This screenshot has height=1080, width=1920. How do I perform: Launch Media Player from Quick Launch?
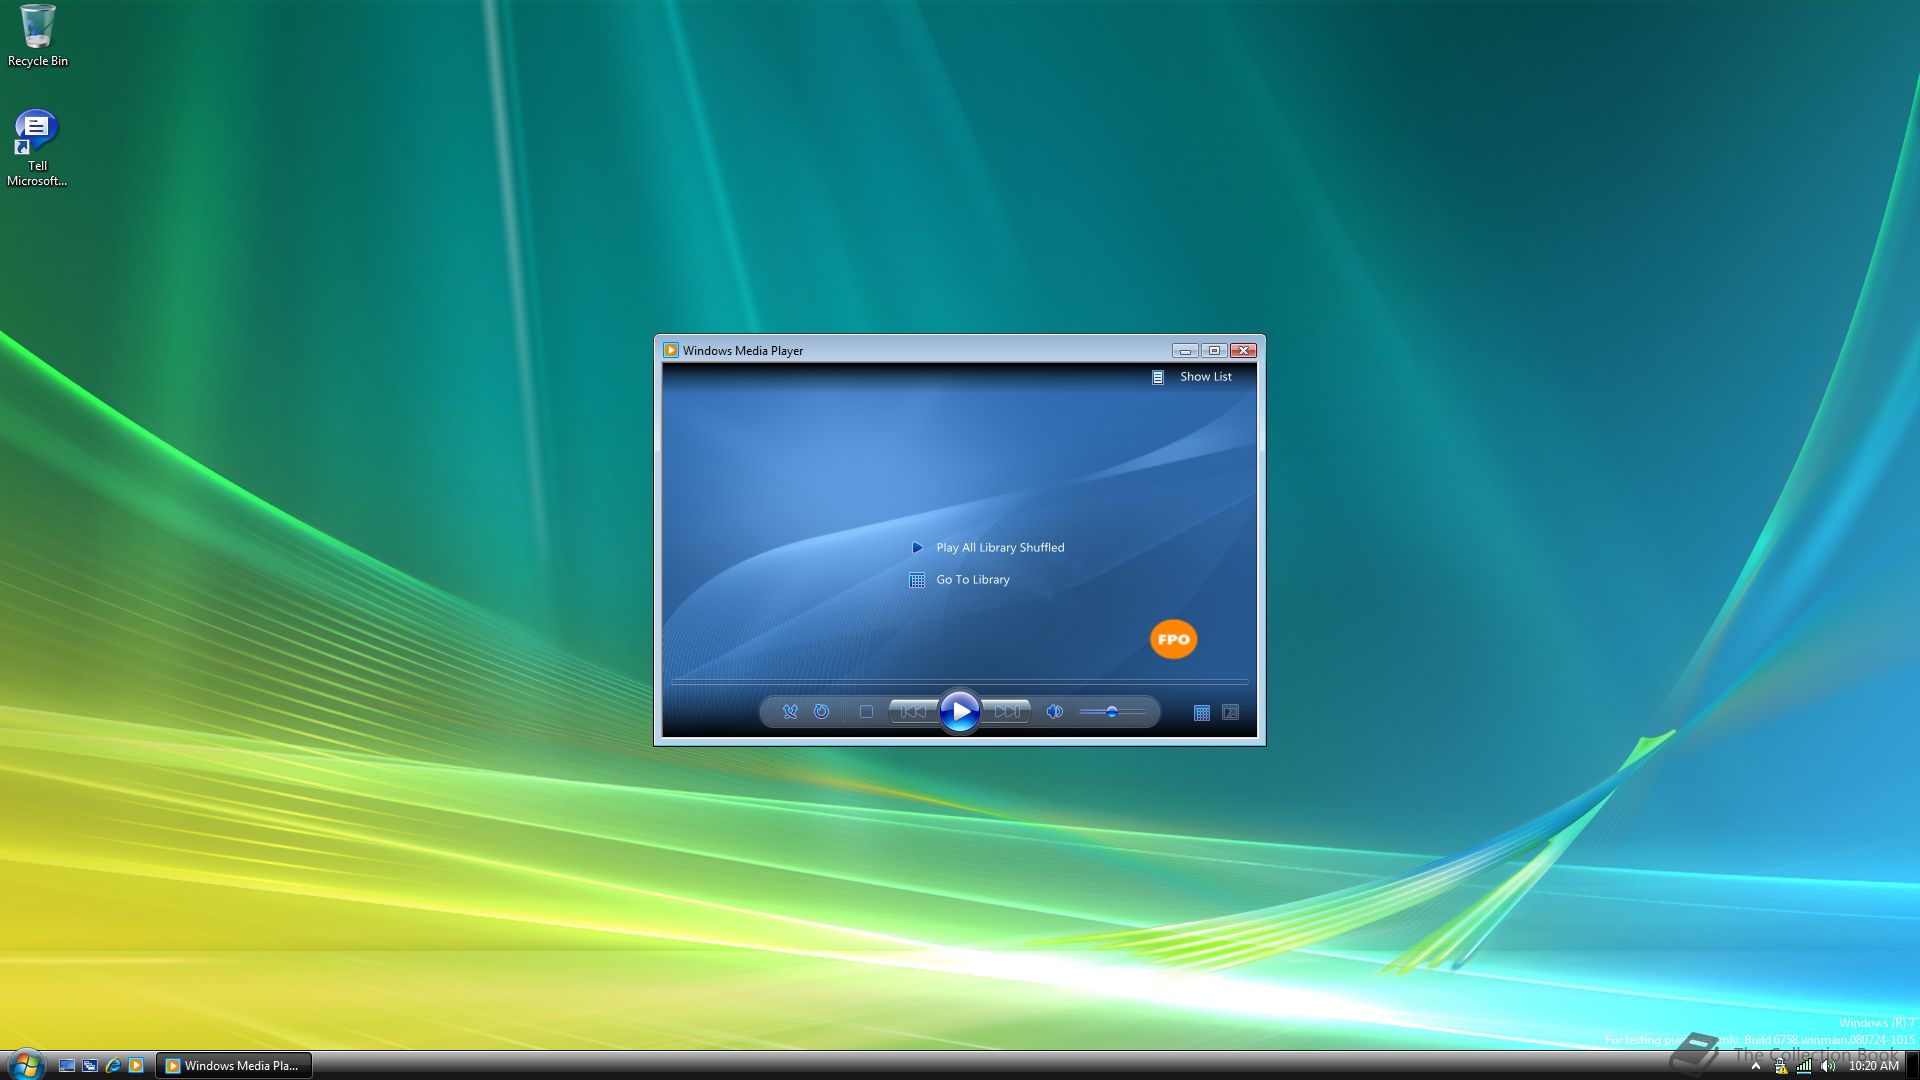point(136,1066)
